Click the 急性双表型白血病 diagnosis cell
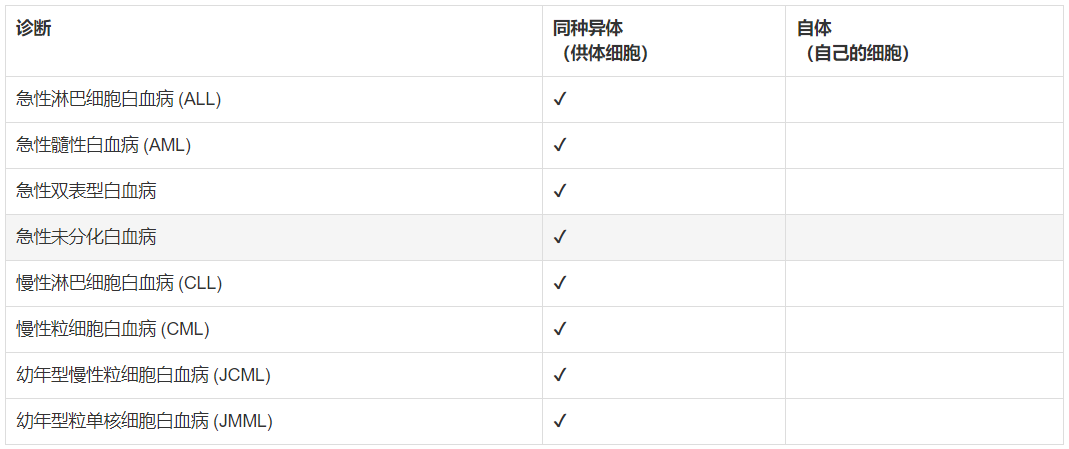 [x=87, y=191]
